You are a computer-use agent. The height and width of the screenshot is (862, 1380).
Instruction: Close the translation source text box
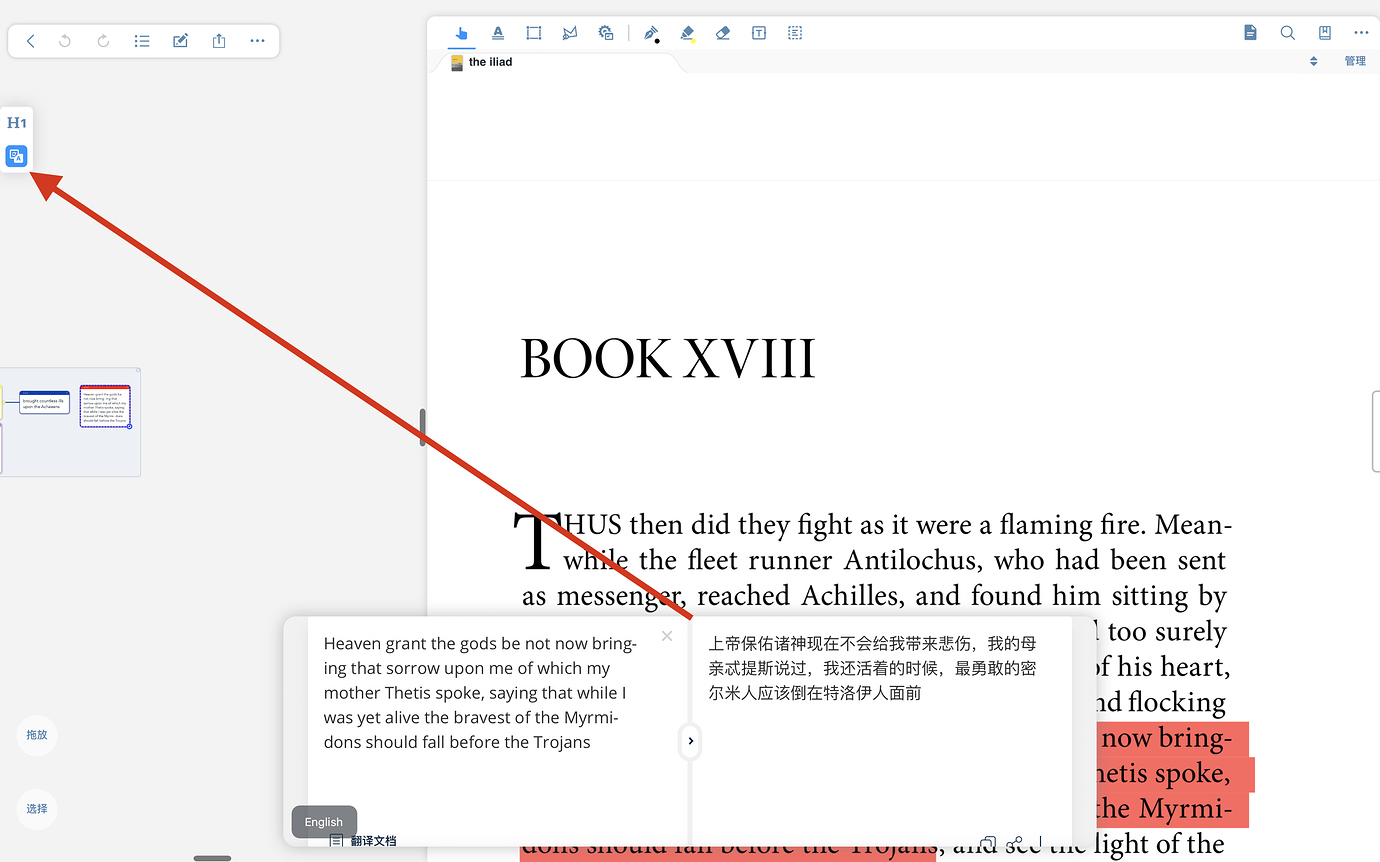[667, 636]
